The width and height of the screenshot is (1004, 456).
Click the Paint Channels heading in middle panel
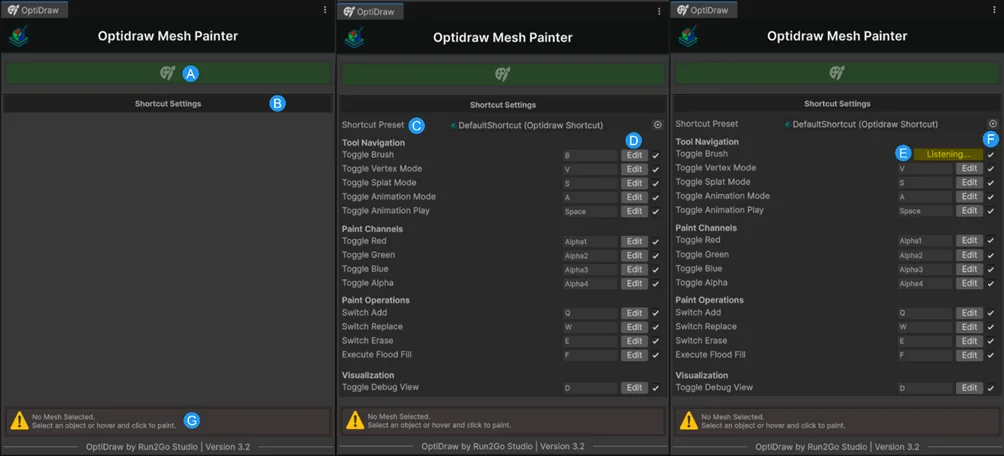[x=372, y=229]
